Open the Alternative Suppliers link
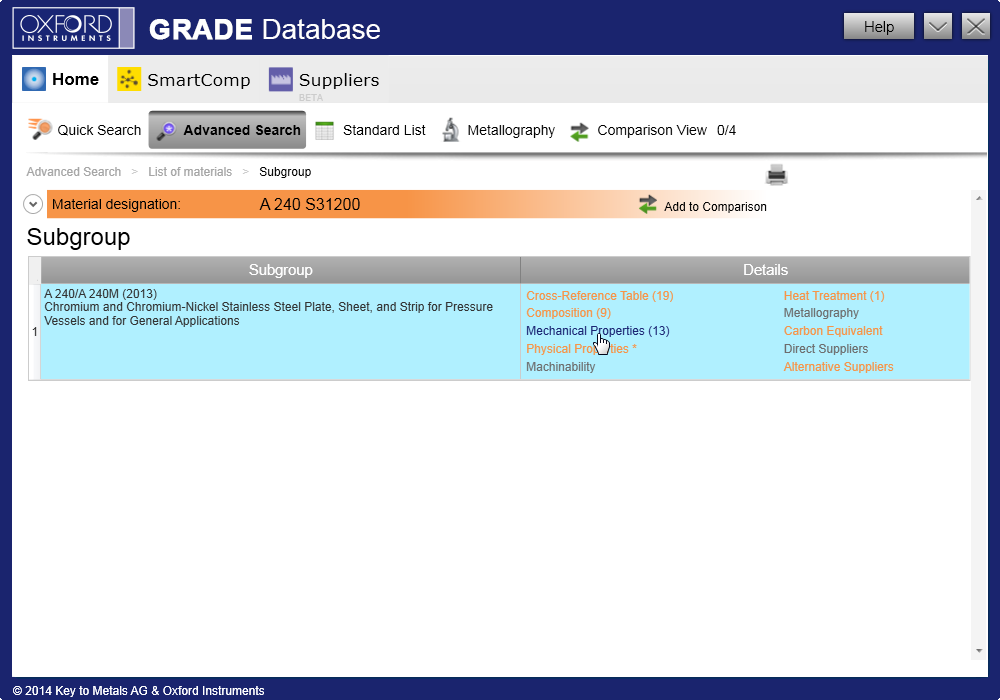Viewport: 1000px width, 700px height. pos(838,366)
